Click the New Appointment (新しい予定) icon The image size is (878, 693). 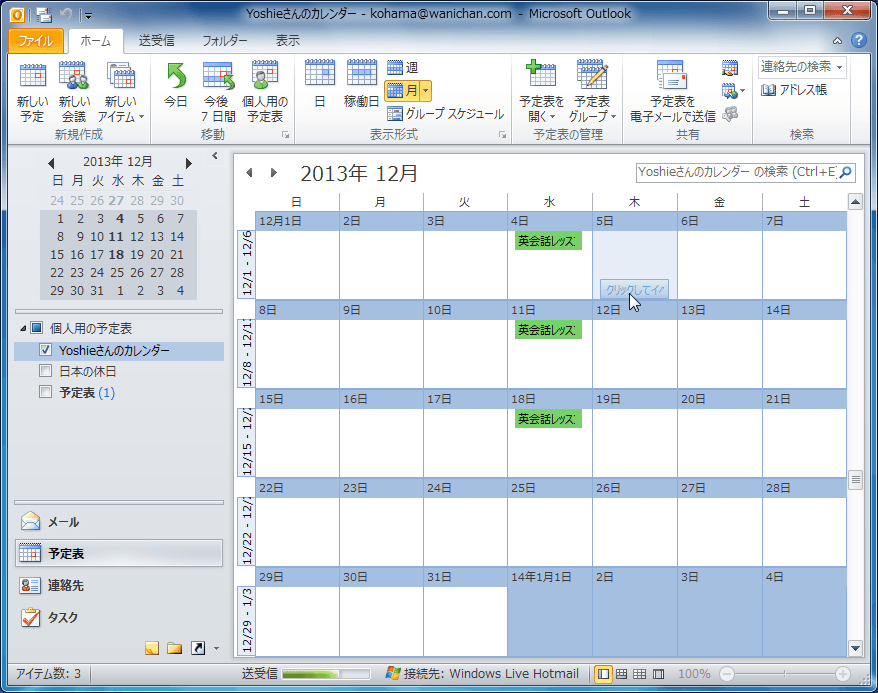point(32,92)
